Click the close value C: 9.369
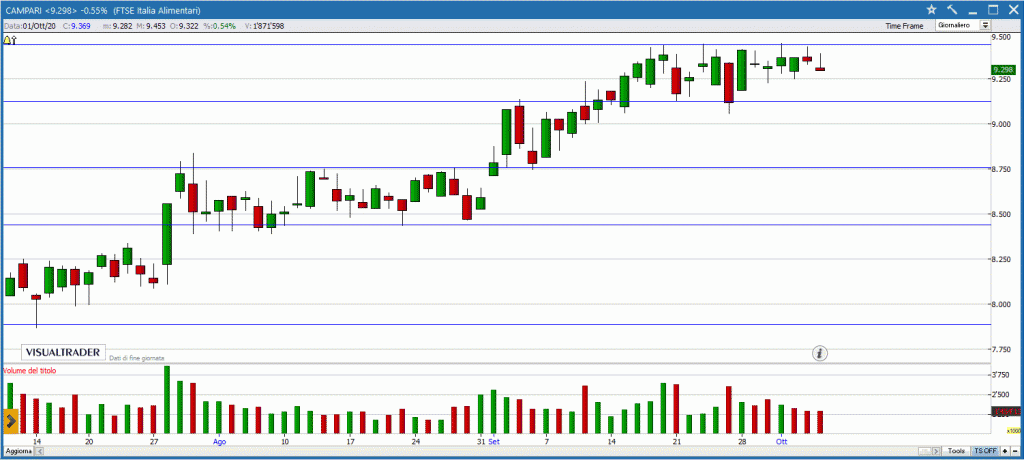The width and height of the screenshot is (1024, 460). 76,26
